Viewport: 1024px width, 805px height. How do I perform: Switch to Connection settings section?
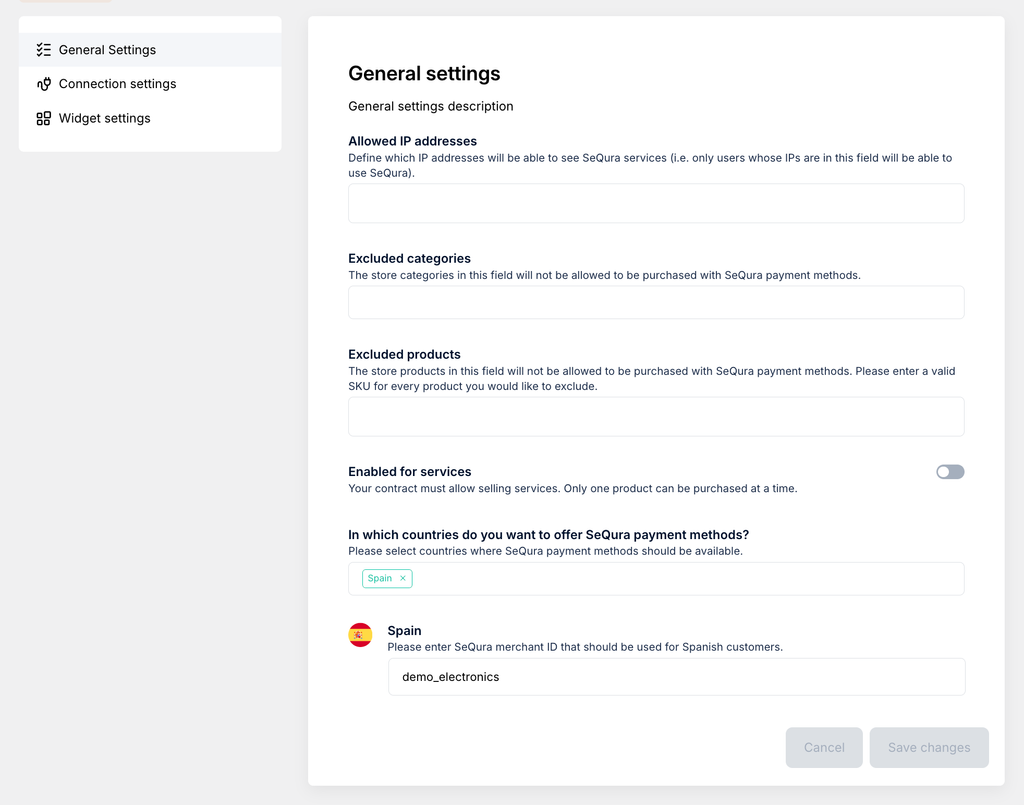117,84
